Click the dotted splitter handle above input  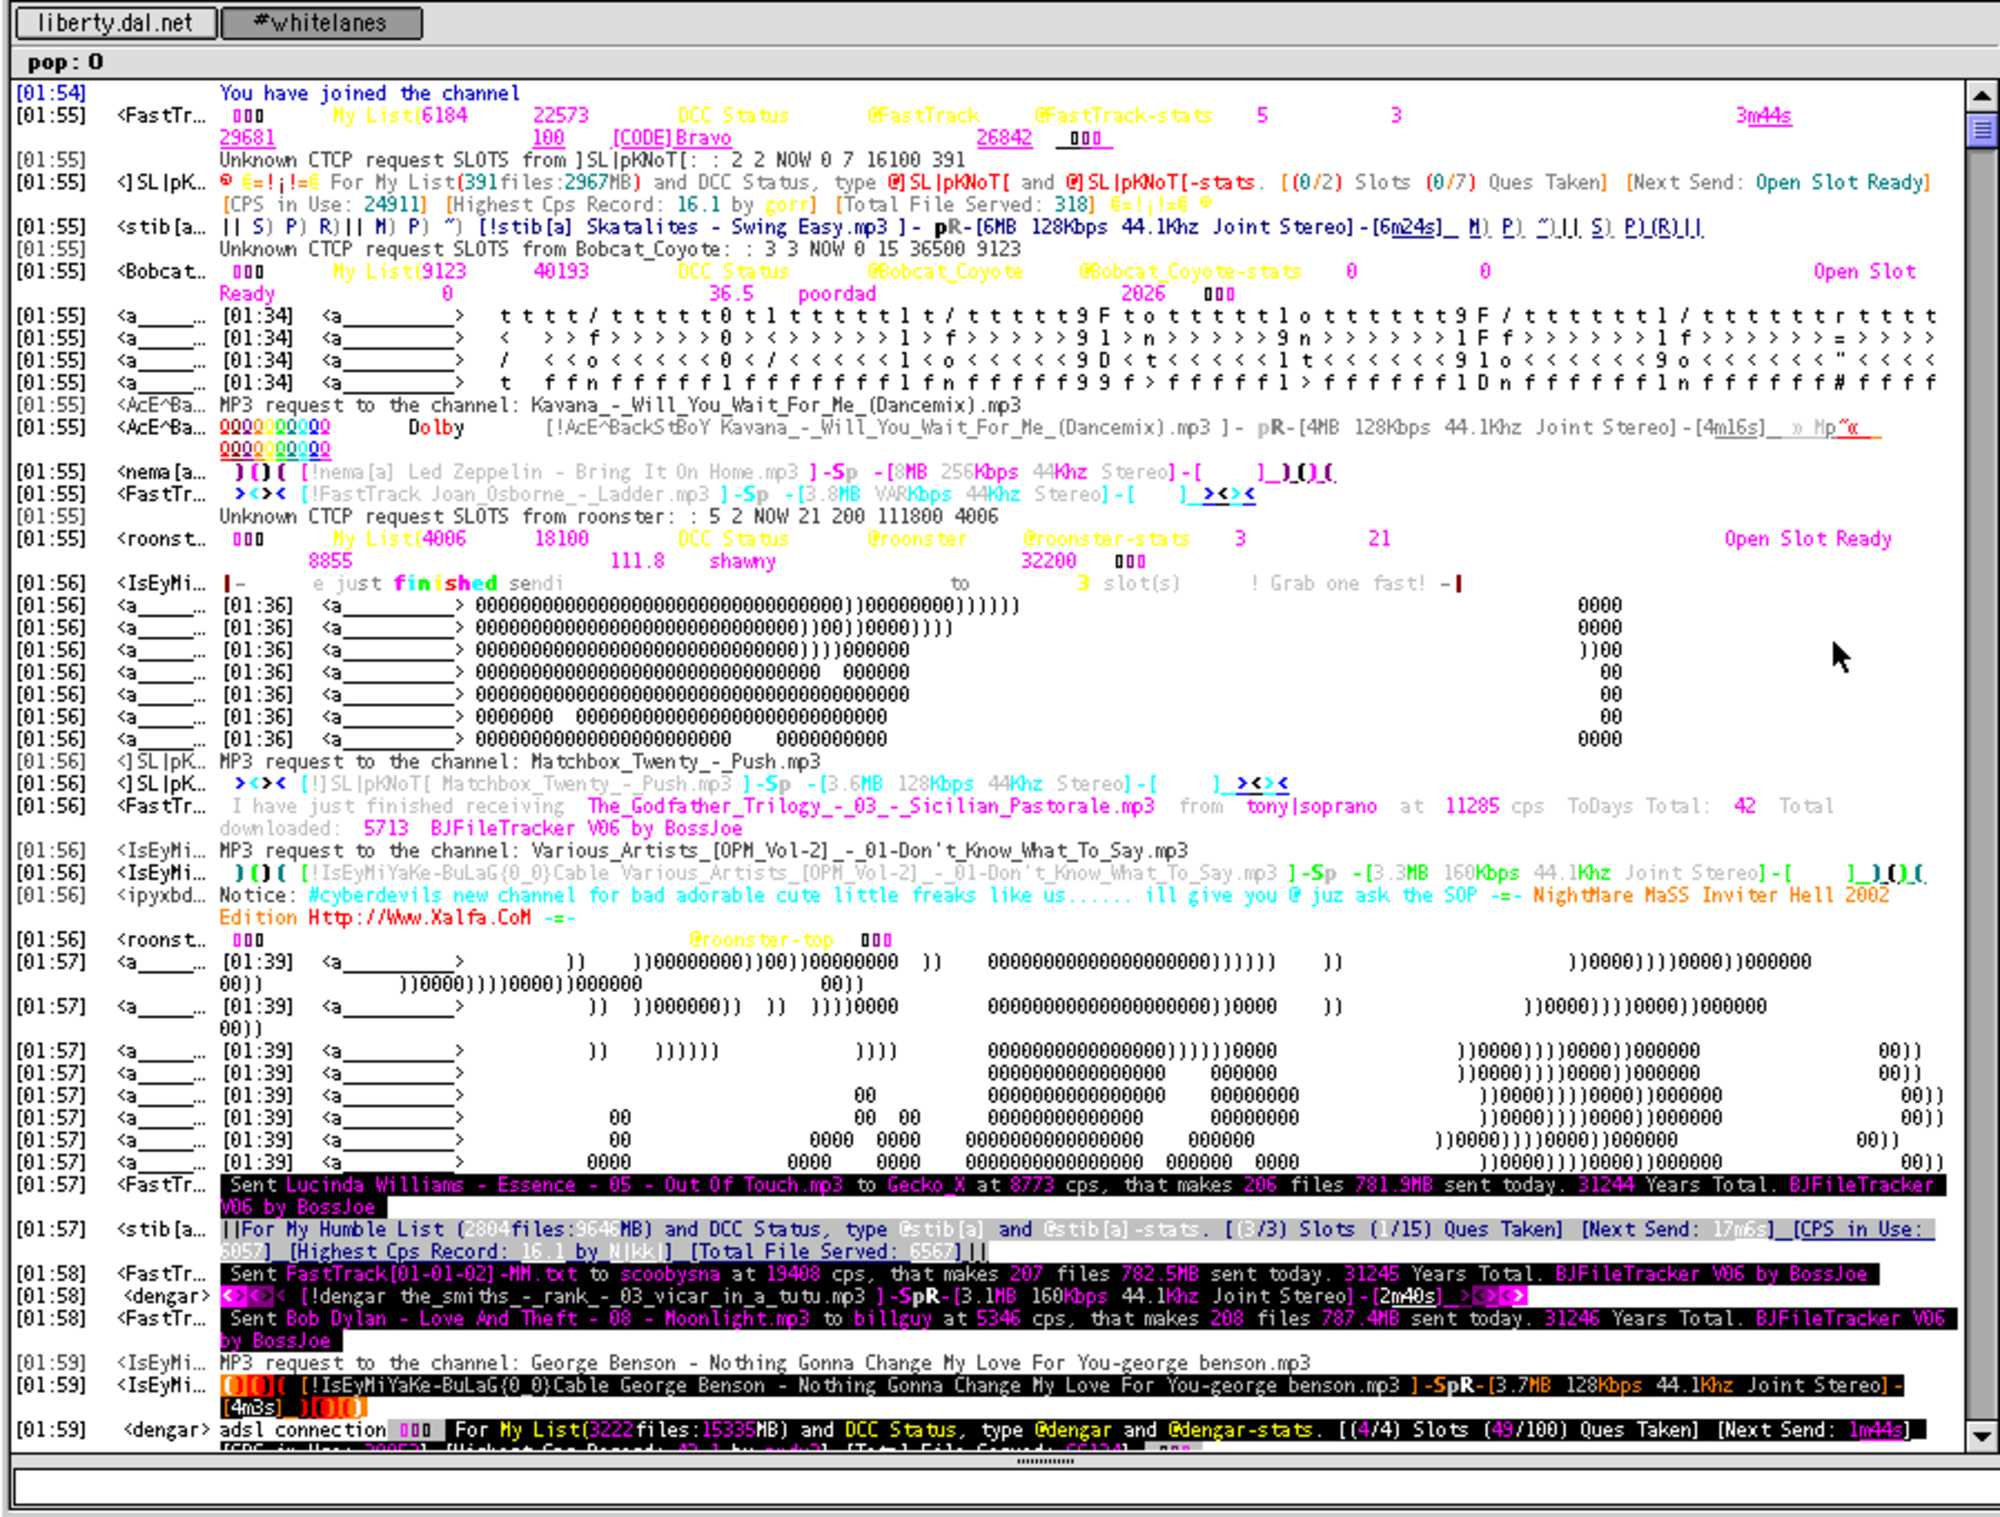[x=1045, y=1461]
